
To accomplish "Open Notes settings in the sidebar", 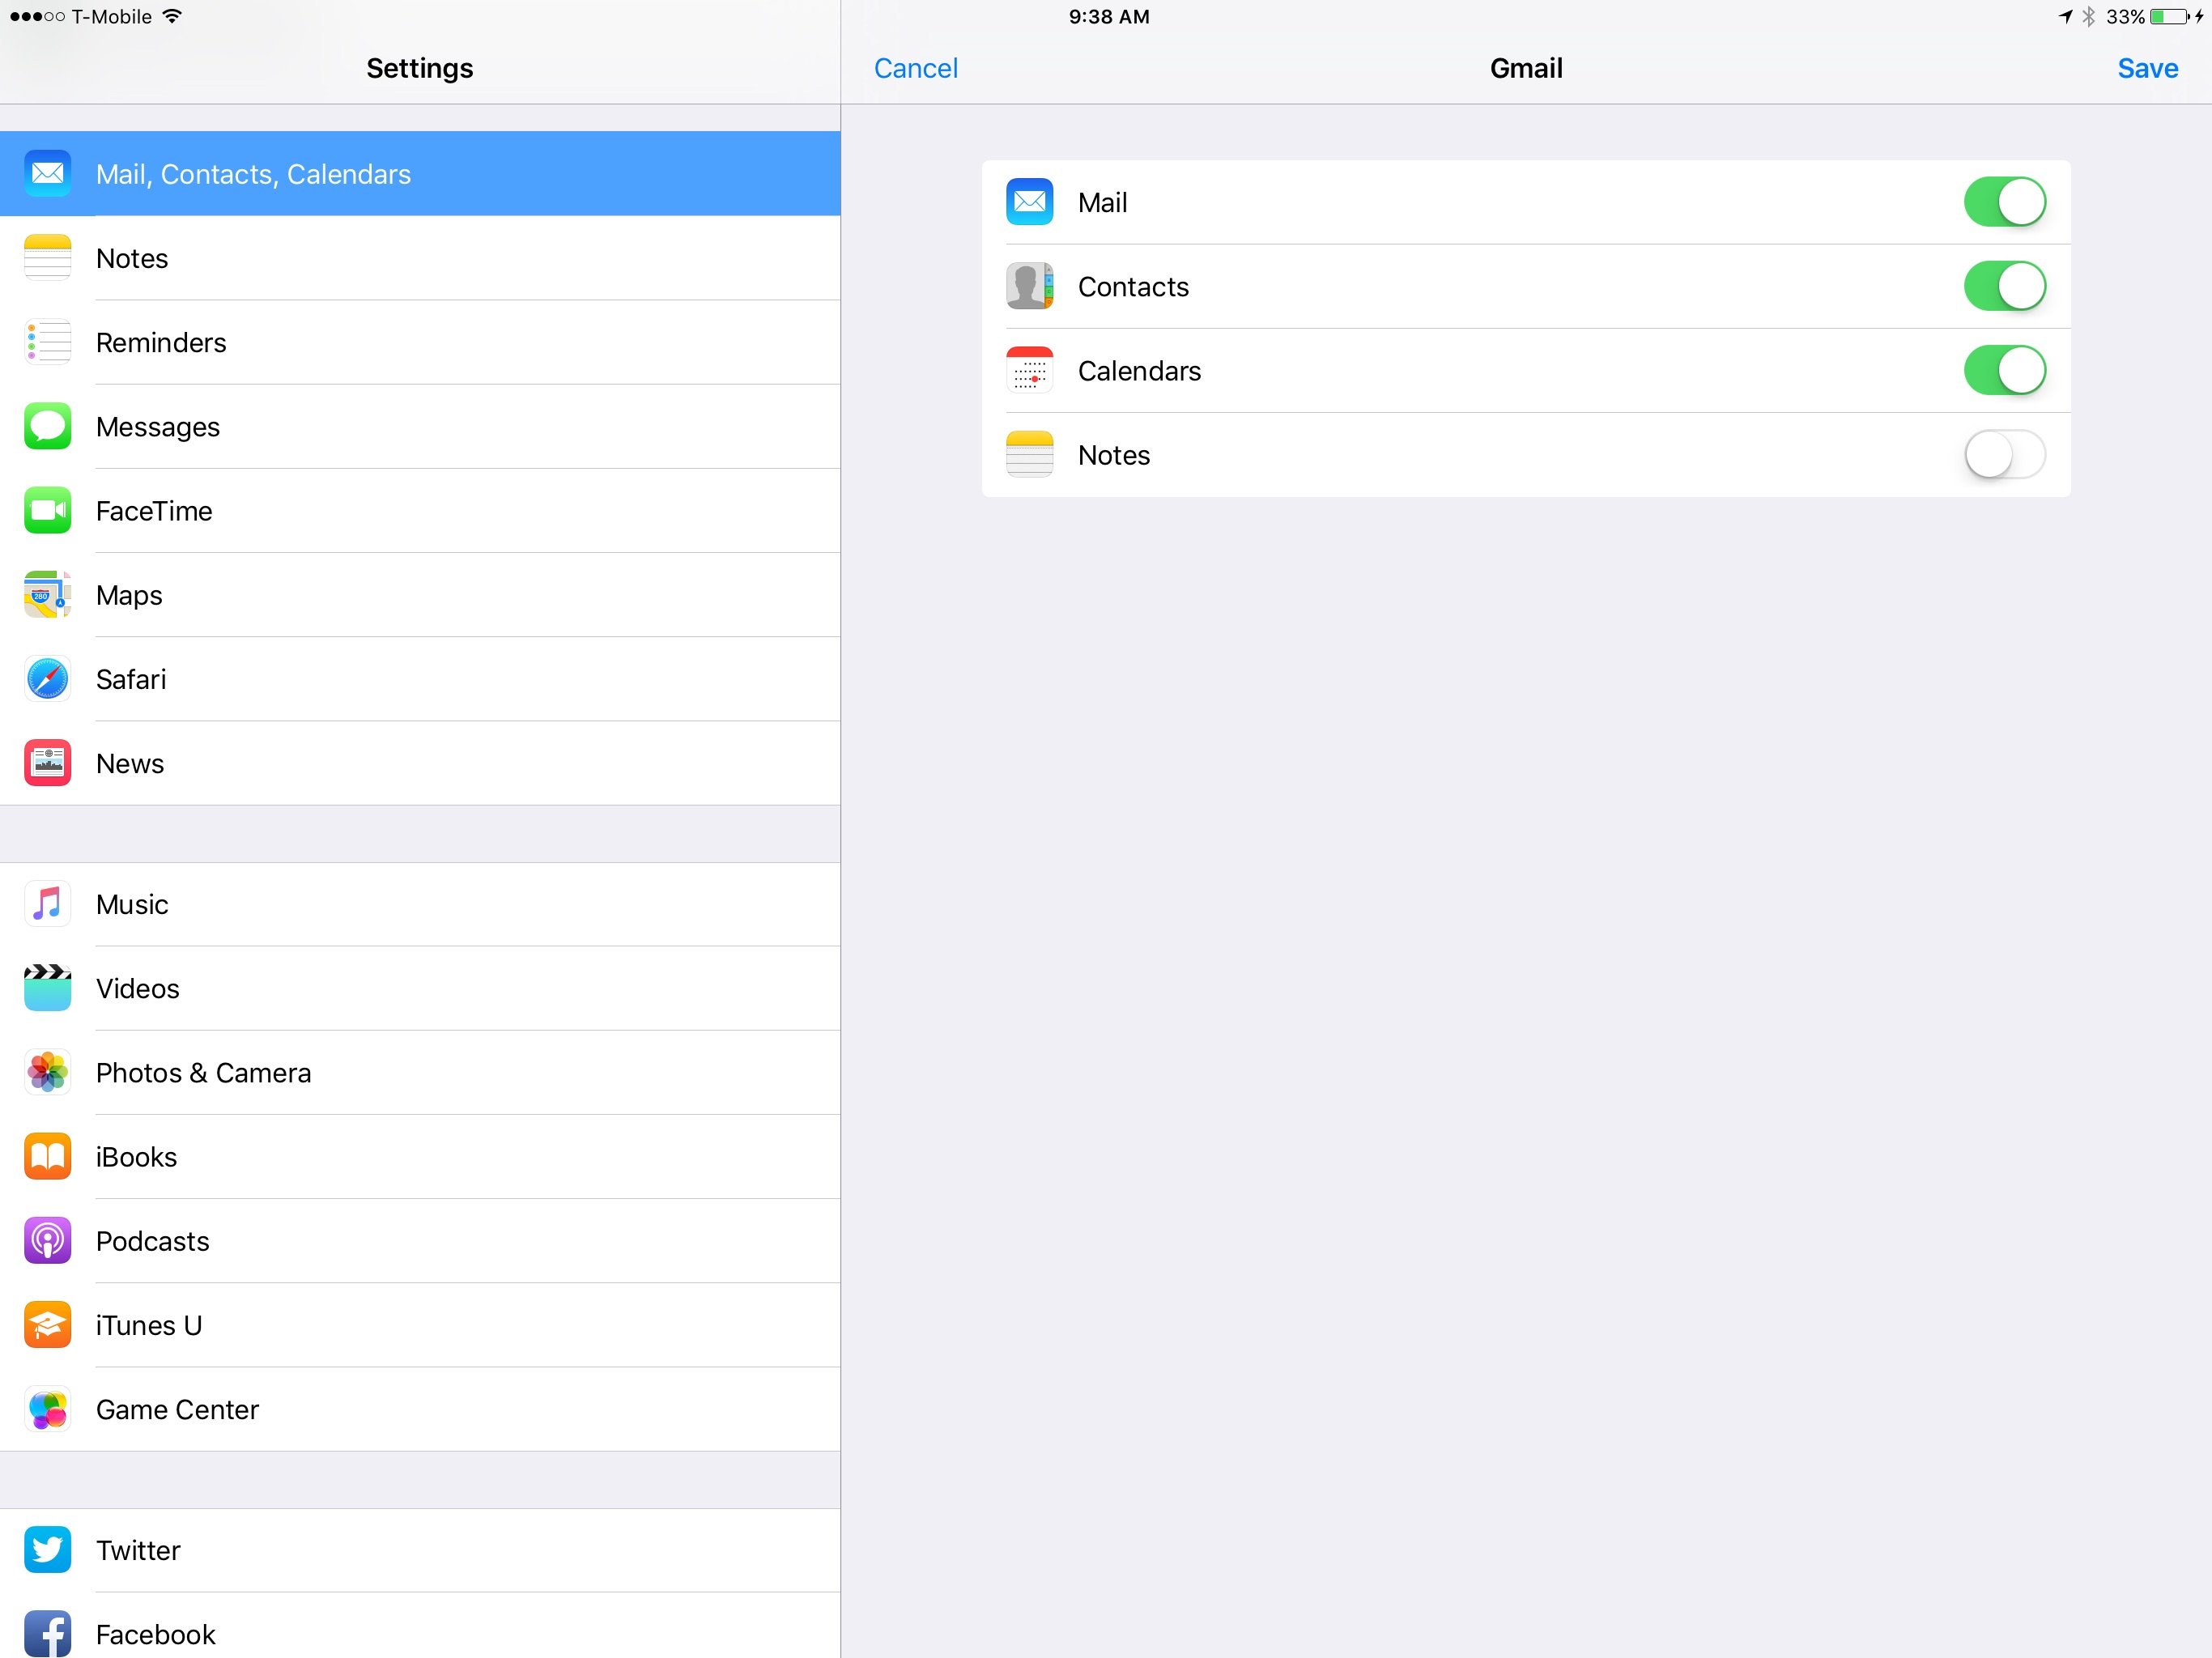I will 420,258.
